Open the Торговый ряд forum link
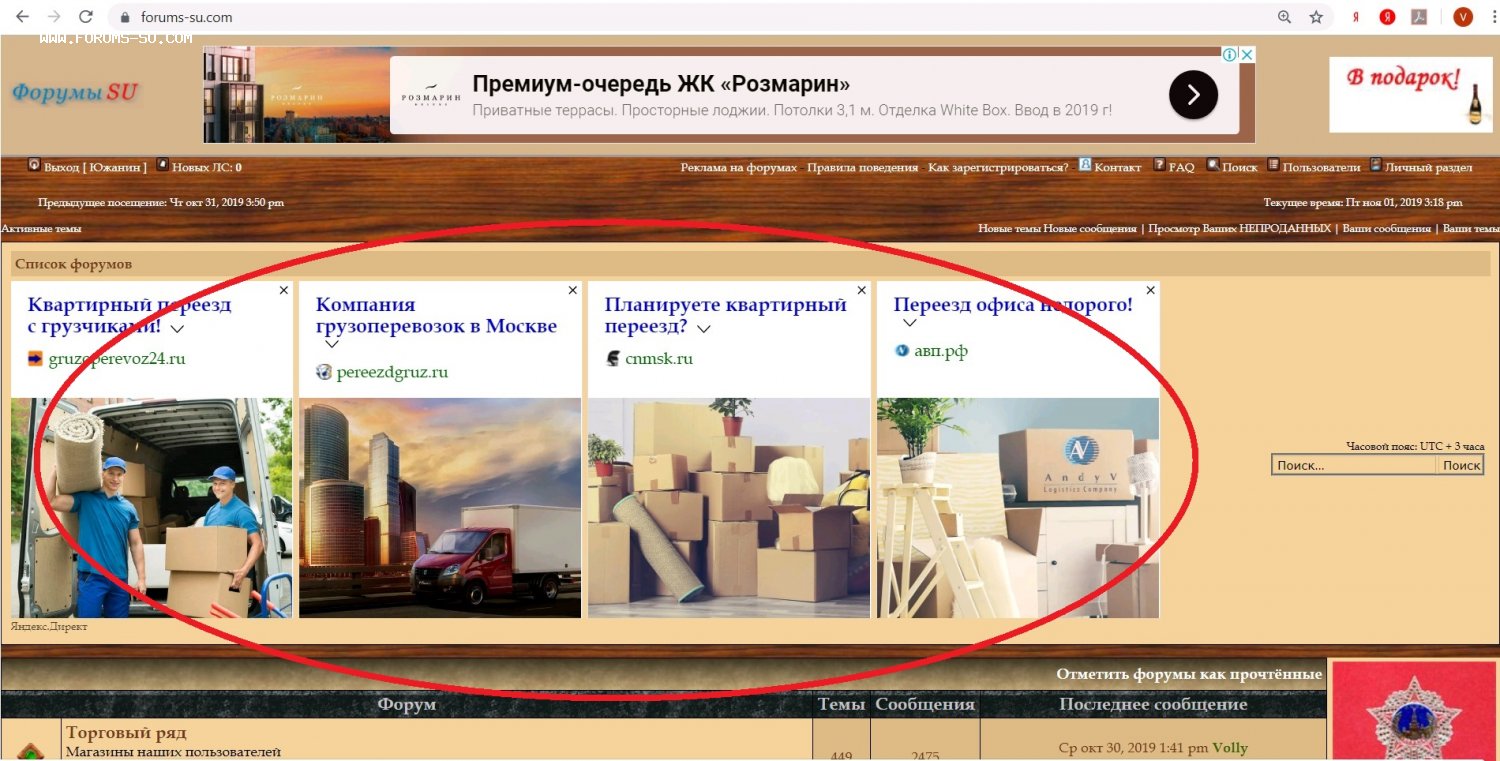Viewport: 1500px width, 761px height. pos(126,733)
